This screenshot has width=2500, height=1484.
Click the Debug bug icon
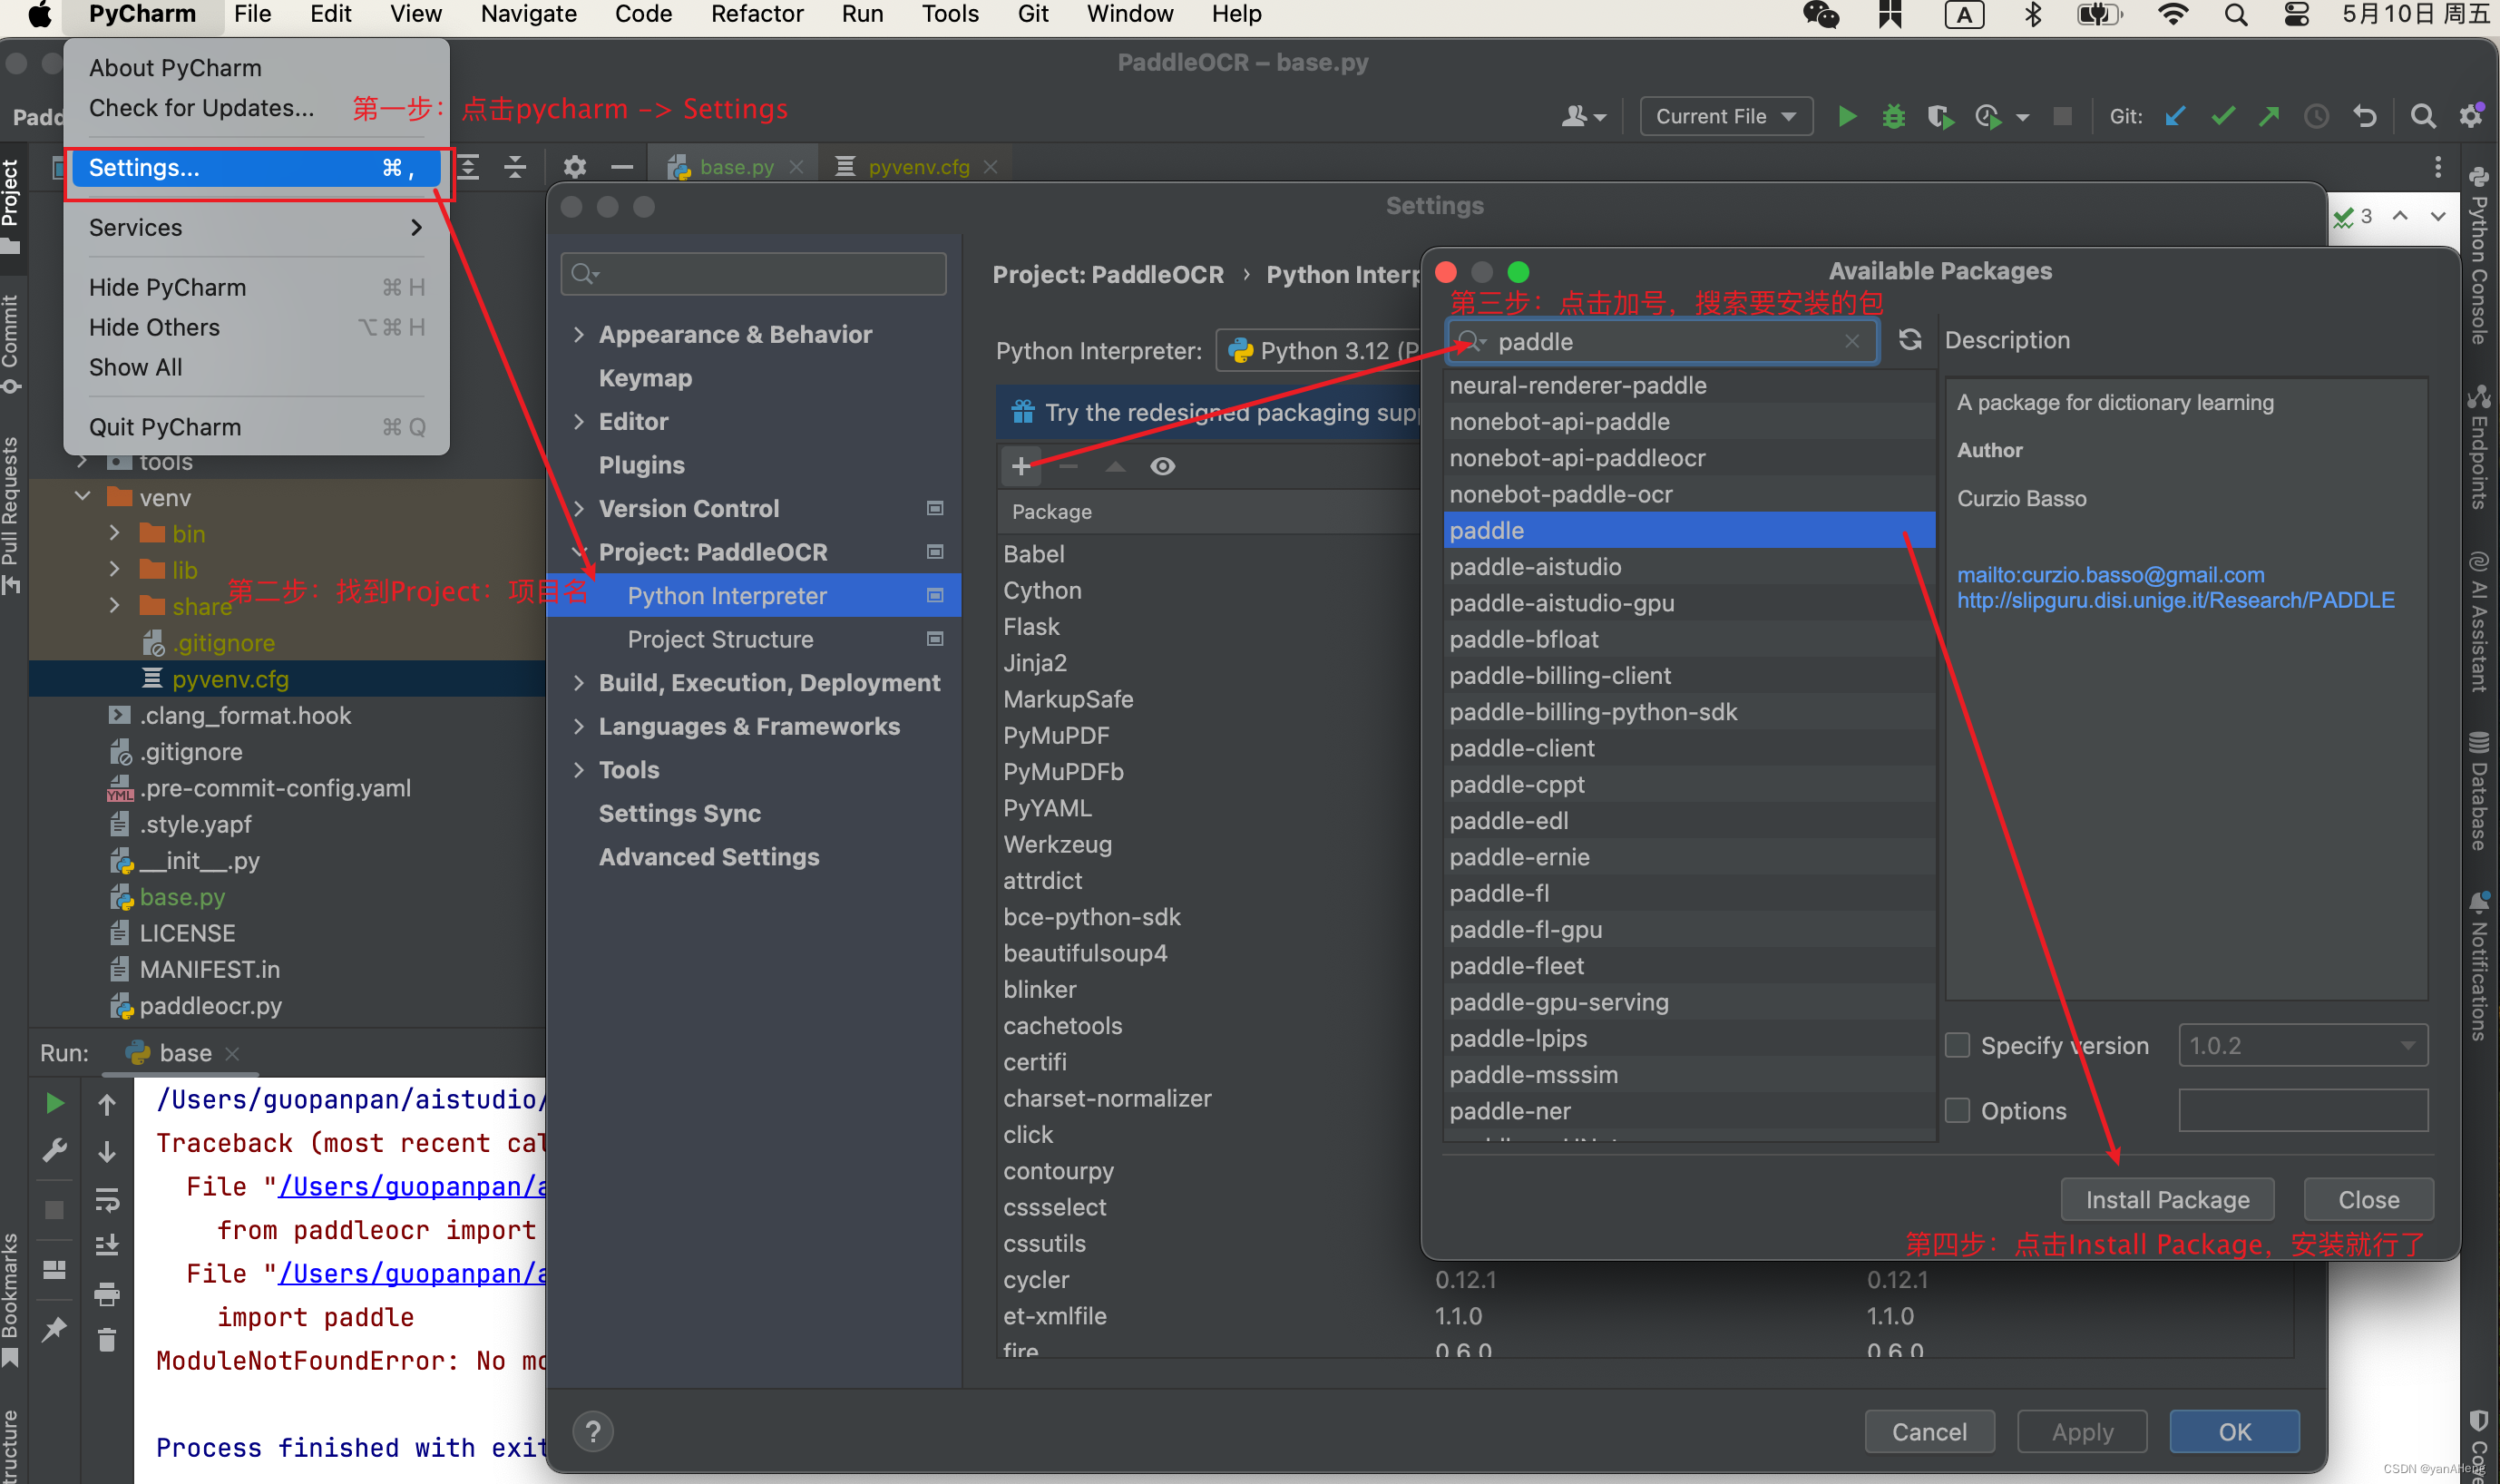pyautogui.click(x=1893, y=116)
